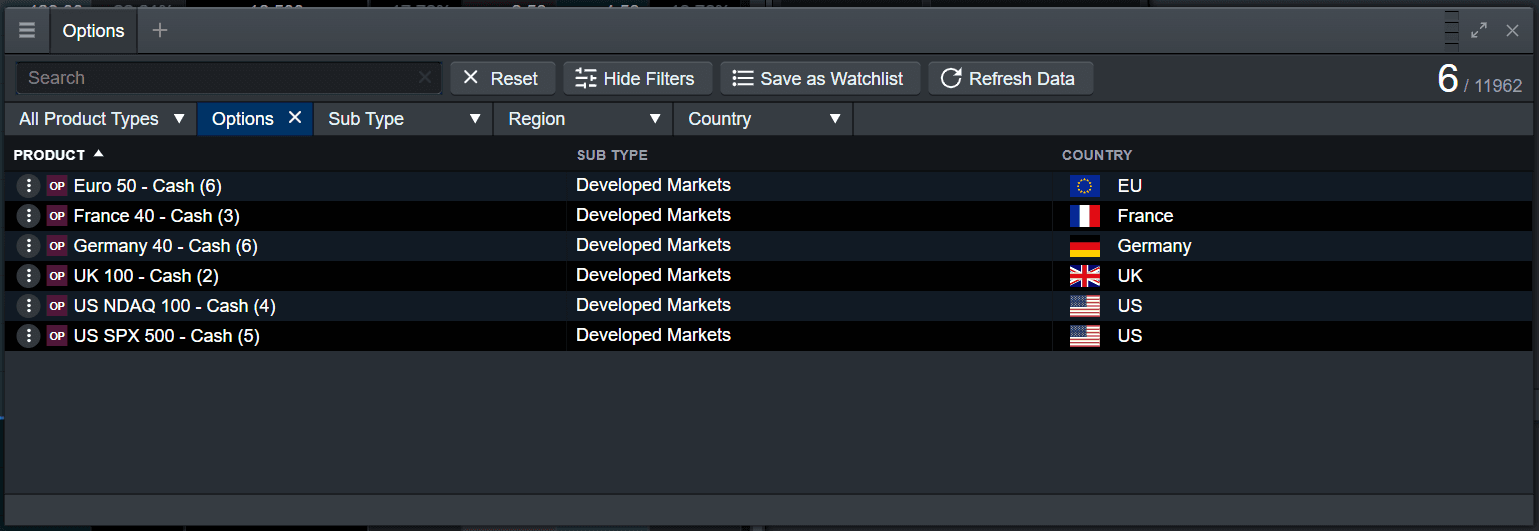Screen dimensions: 1539x531
Task: Click Save as Watchlist
Action: pos(818,78)
